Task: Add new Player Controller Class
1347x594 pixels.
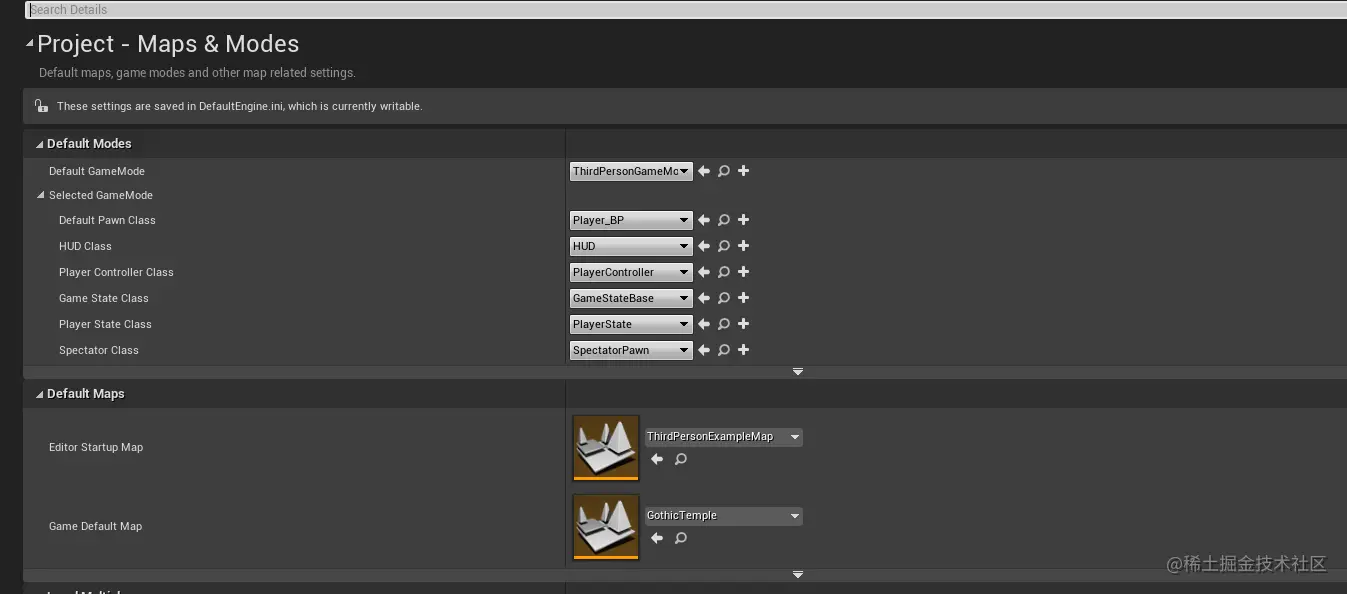Action: coord(744,272)
